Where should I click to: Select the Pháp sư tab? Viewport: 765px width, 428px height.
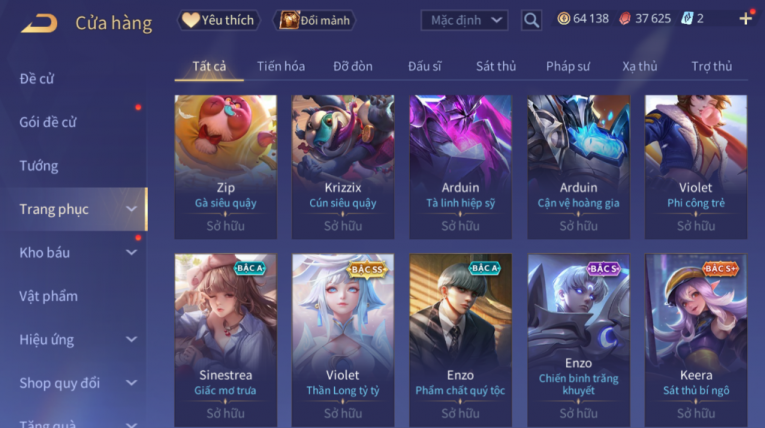point(568,66)
